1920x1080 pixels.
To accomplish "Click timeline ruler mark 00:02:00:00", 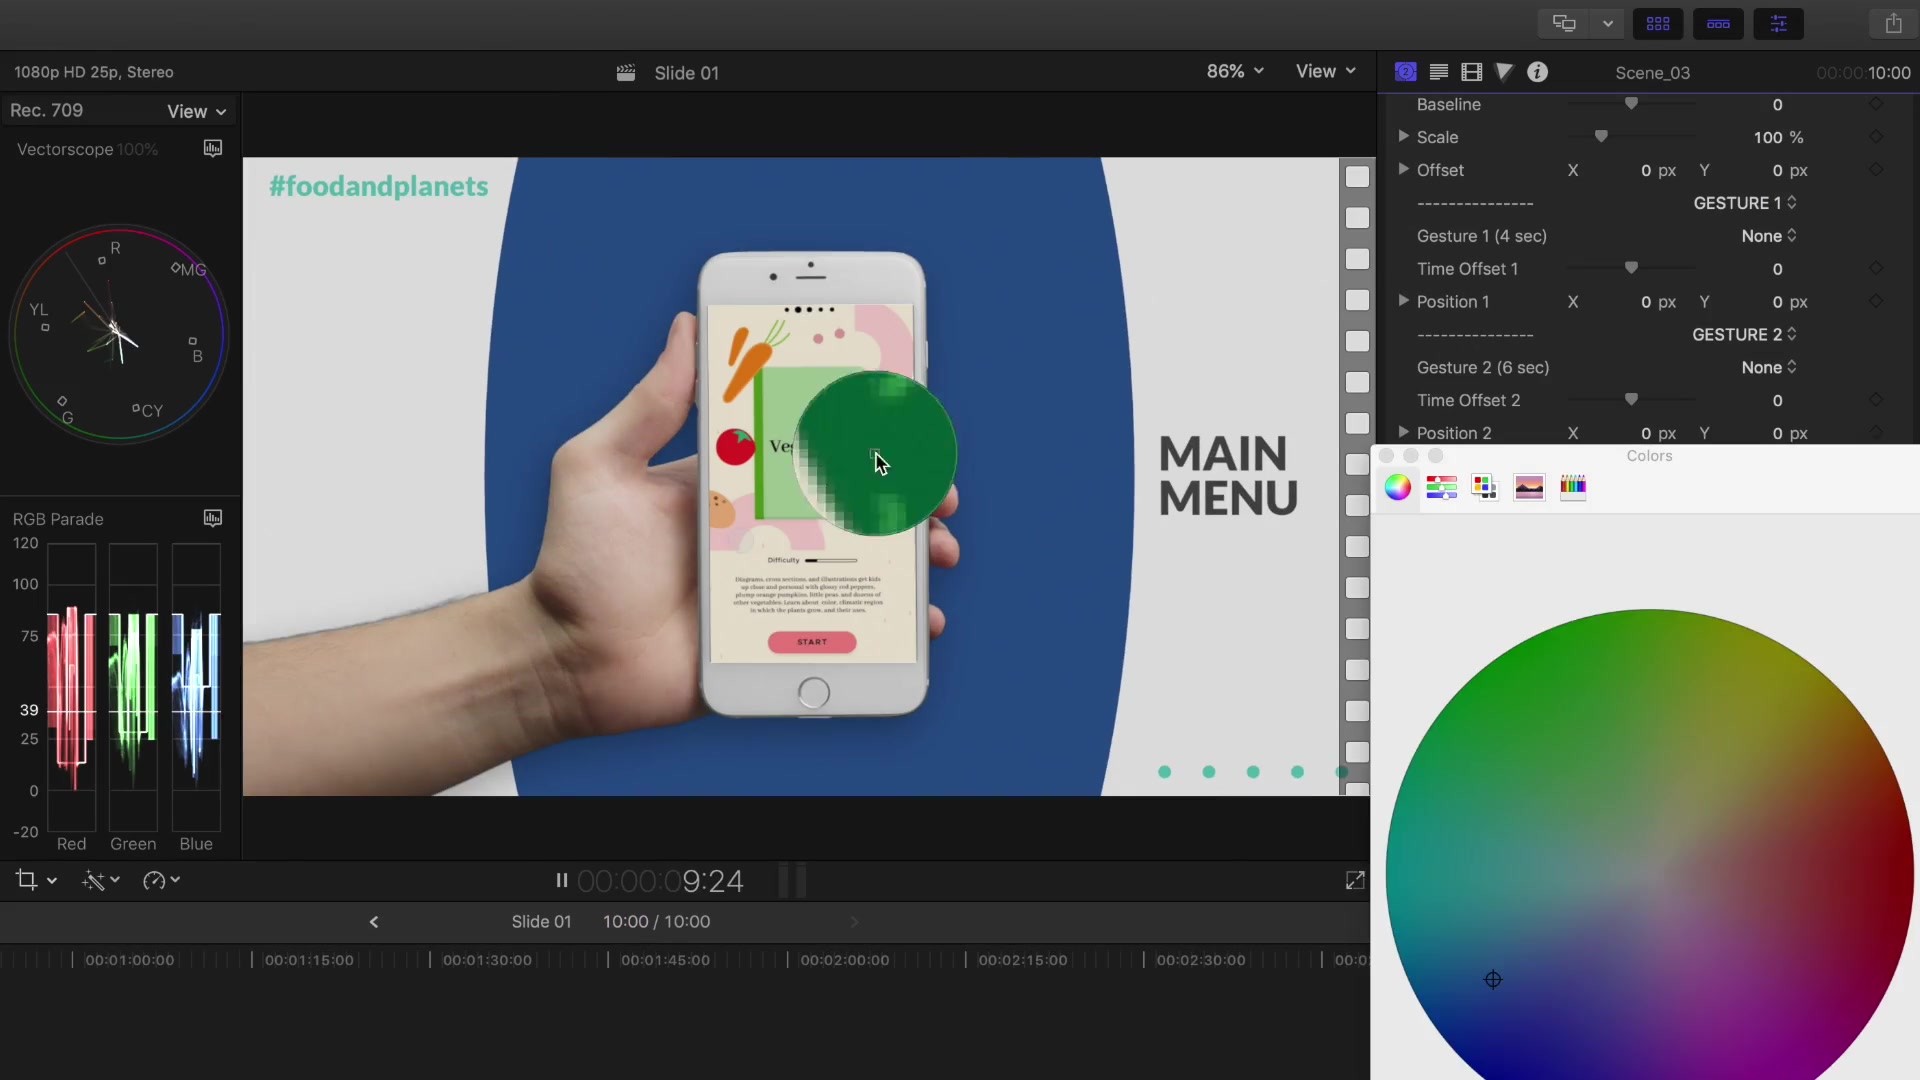I will click(x=844, y=960).
